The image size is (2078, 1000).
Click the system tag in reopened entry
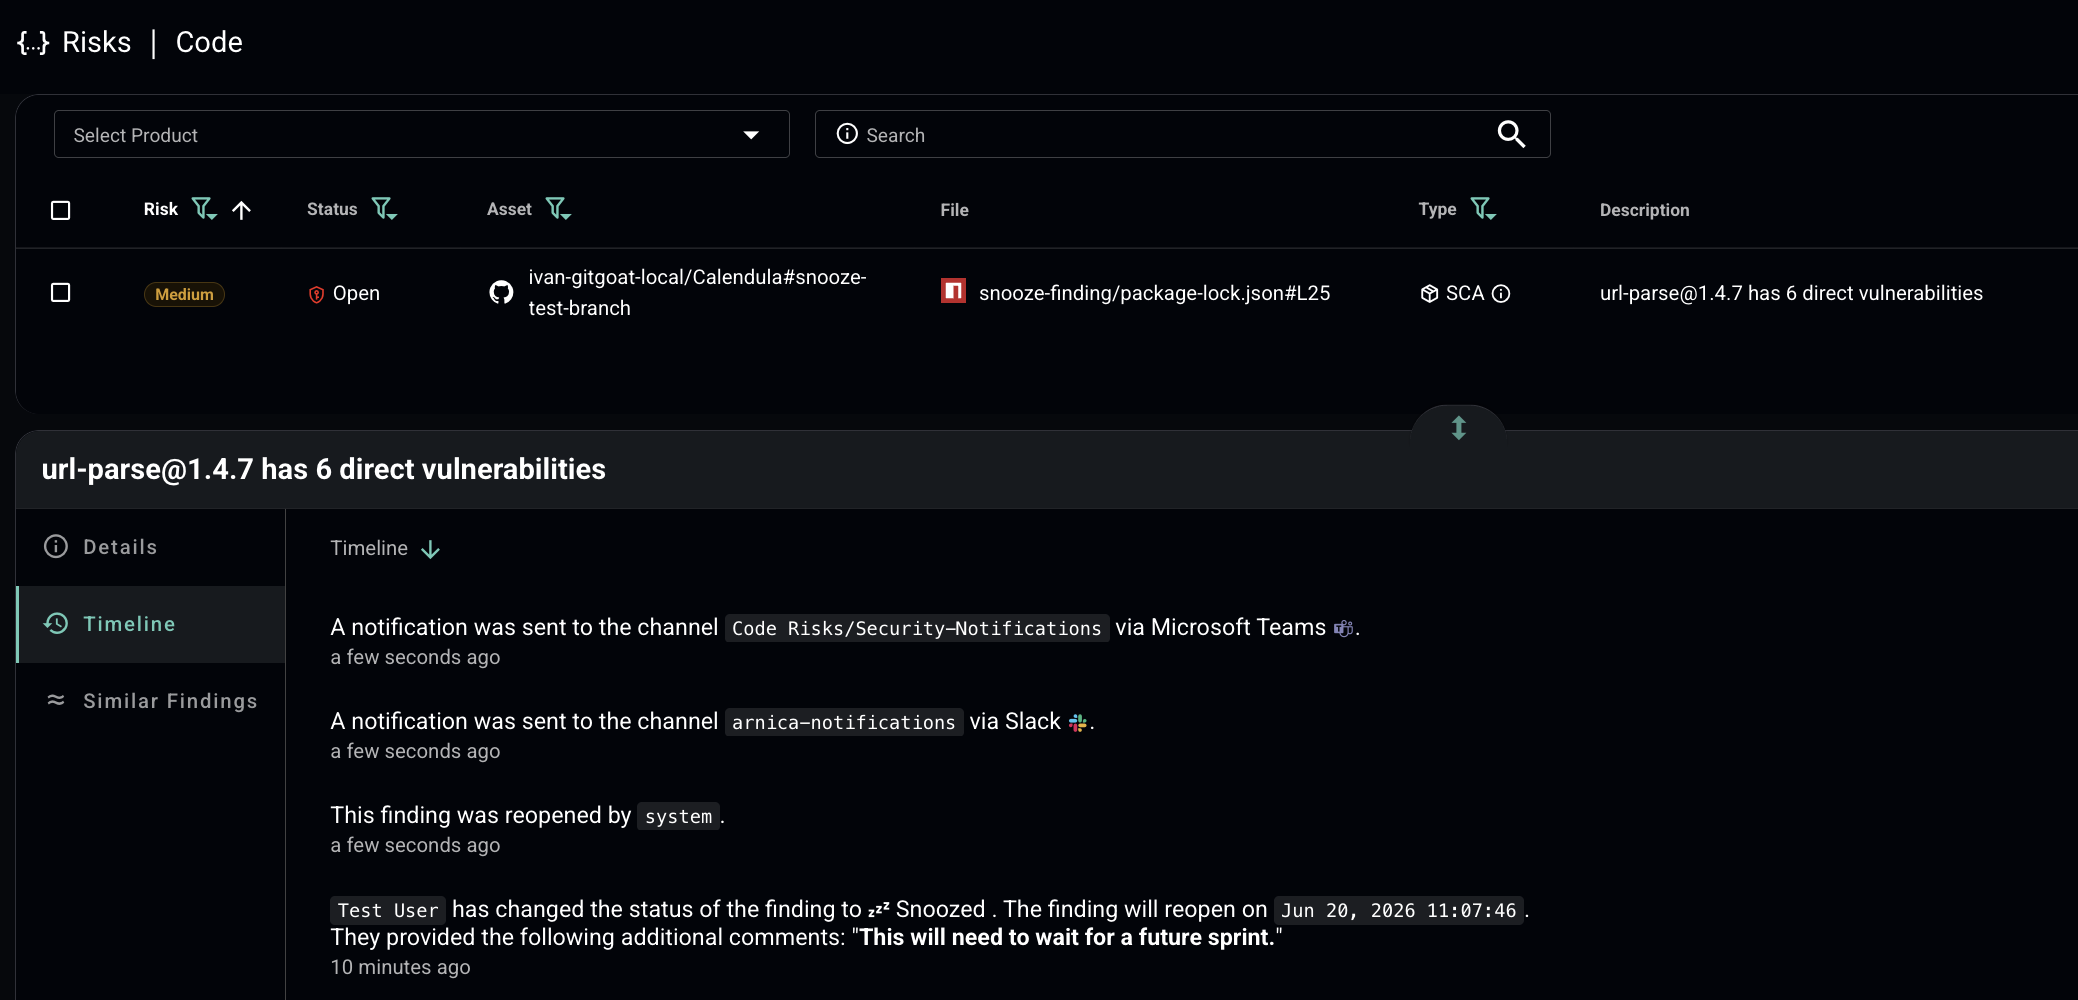pos(678,816)
